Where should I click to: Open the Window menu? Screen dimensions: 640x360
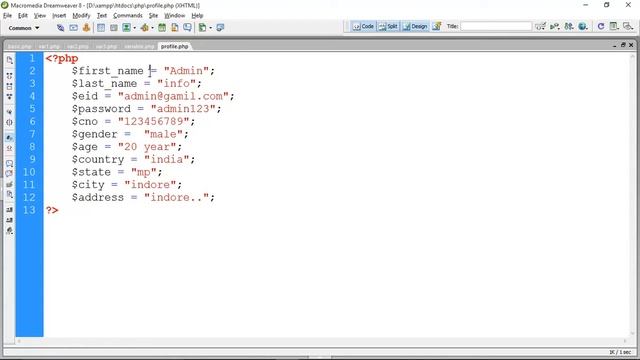pyautogui.click(x=174, y=16)
